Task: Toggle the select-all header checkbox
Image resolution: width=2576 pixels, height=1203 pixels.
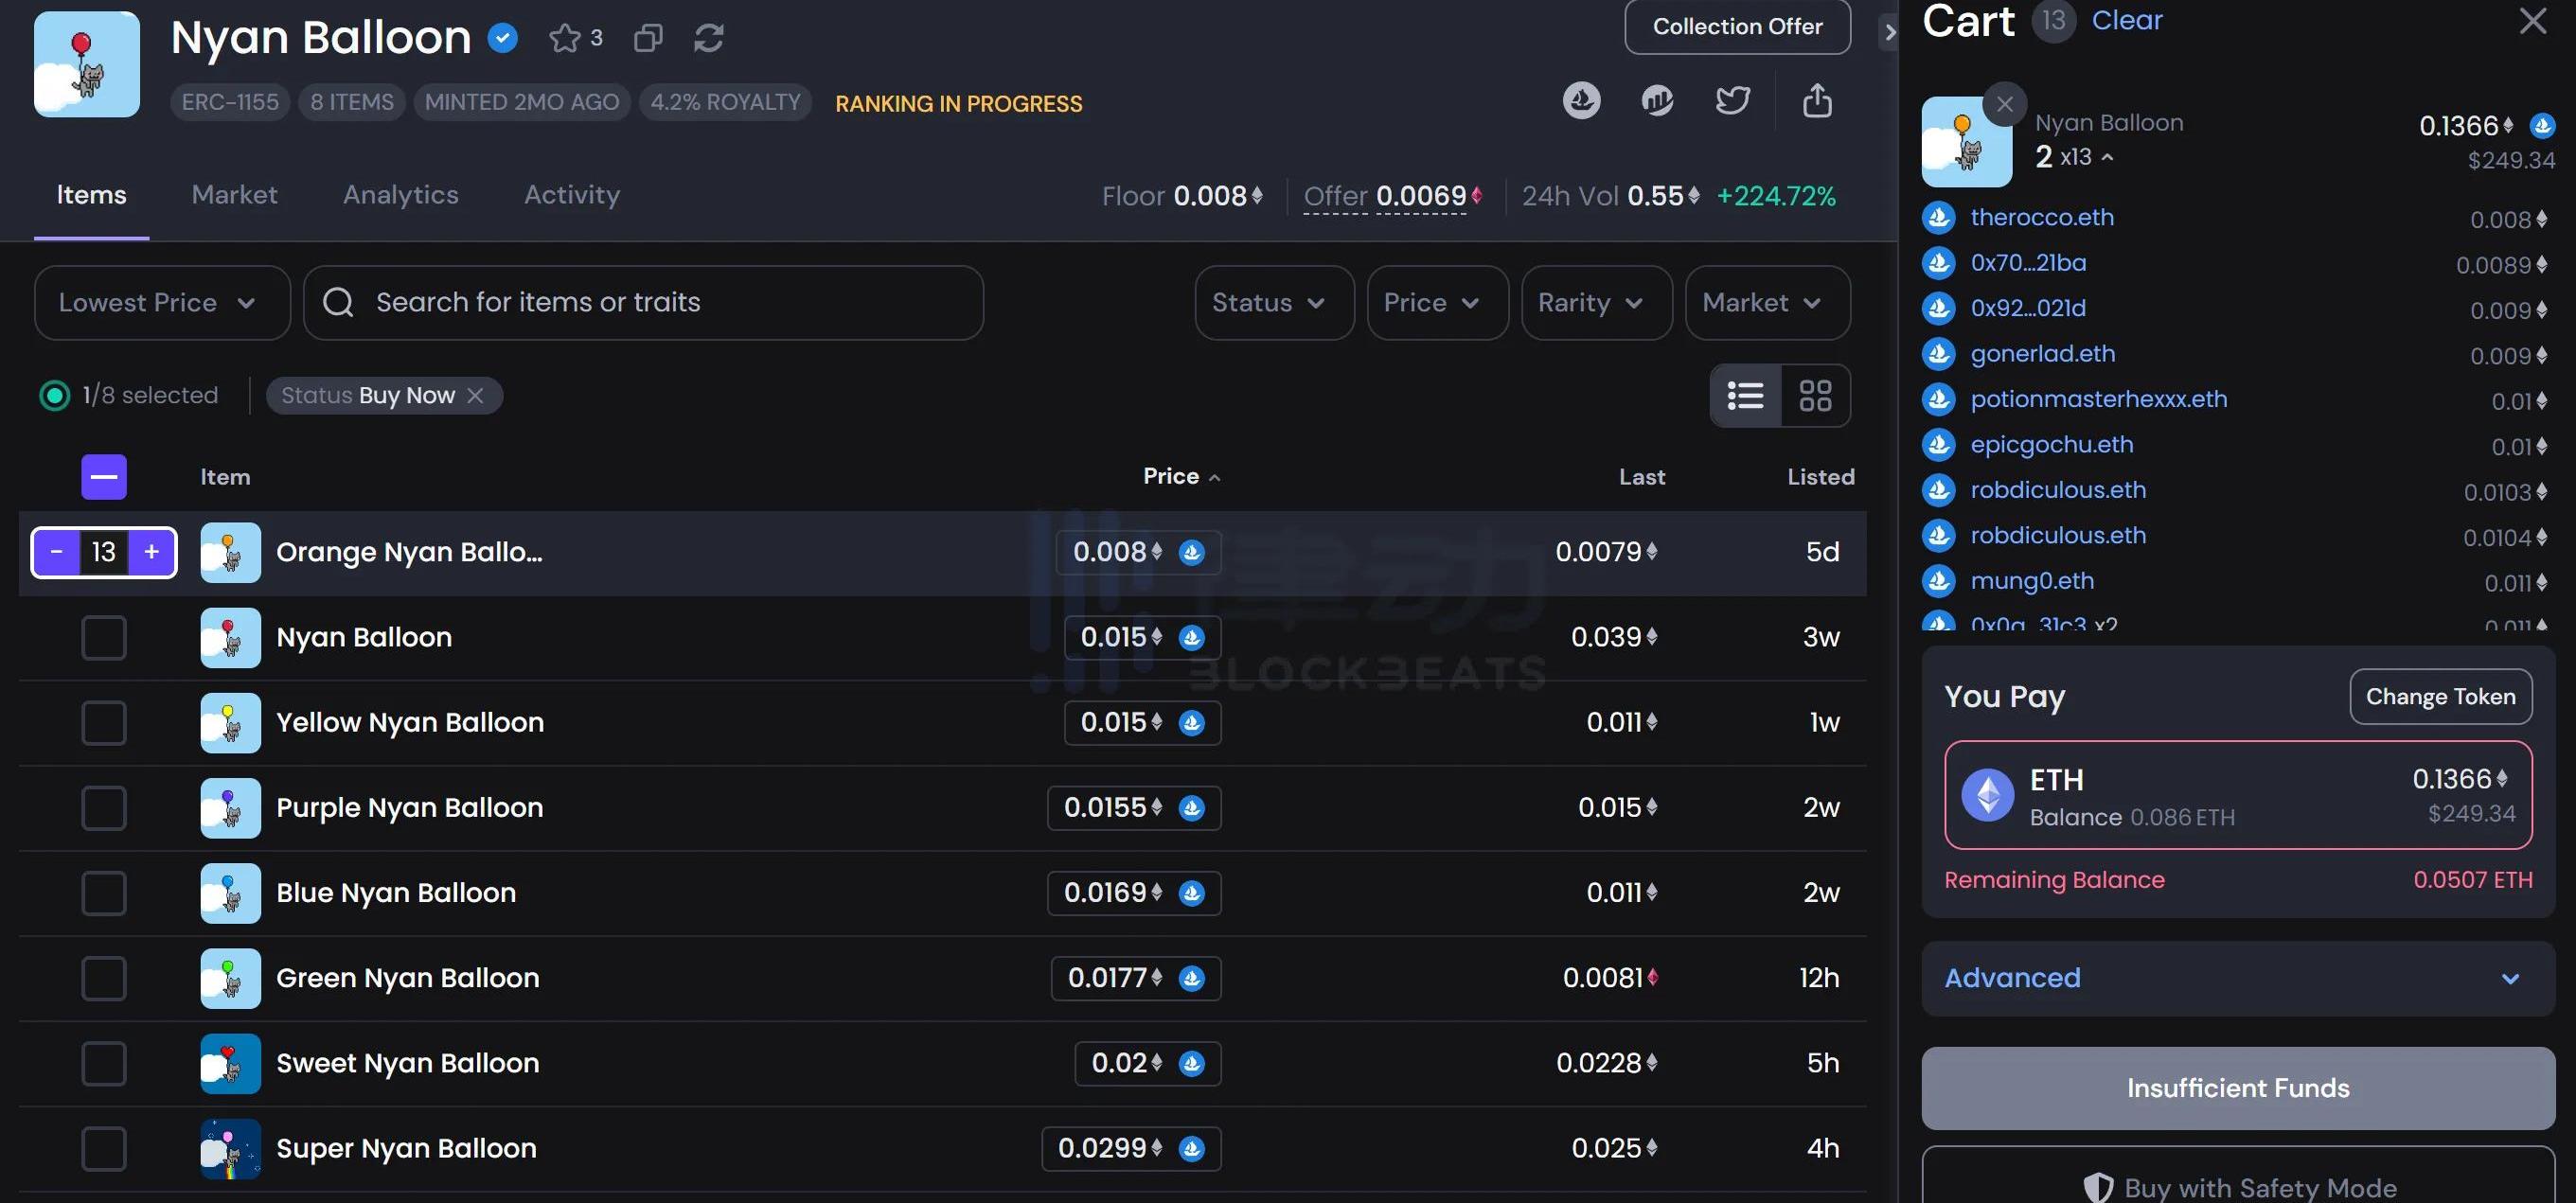Action: click(x=104, y=476)
